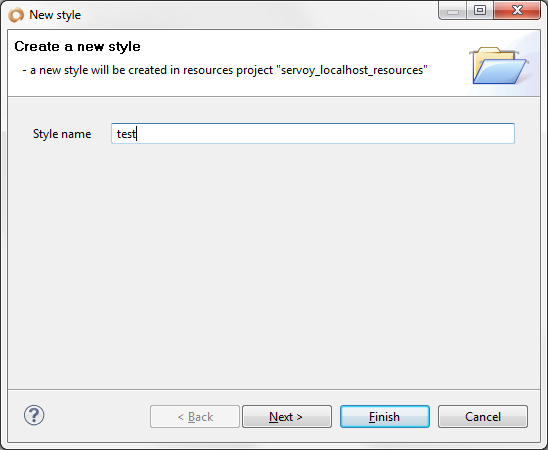Maximize the New style dialog window

[480, 11]
